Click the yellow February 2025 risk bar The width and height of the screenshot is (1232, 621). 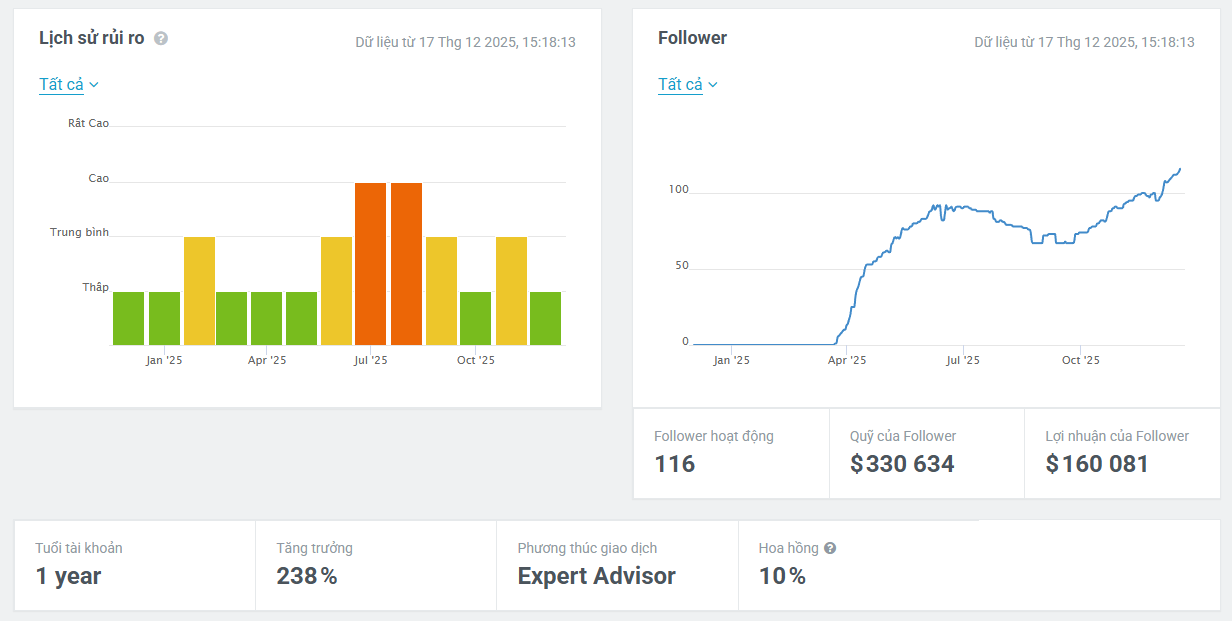click(199, 291)
